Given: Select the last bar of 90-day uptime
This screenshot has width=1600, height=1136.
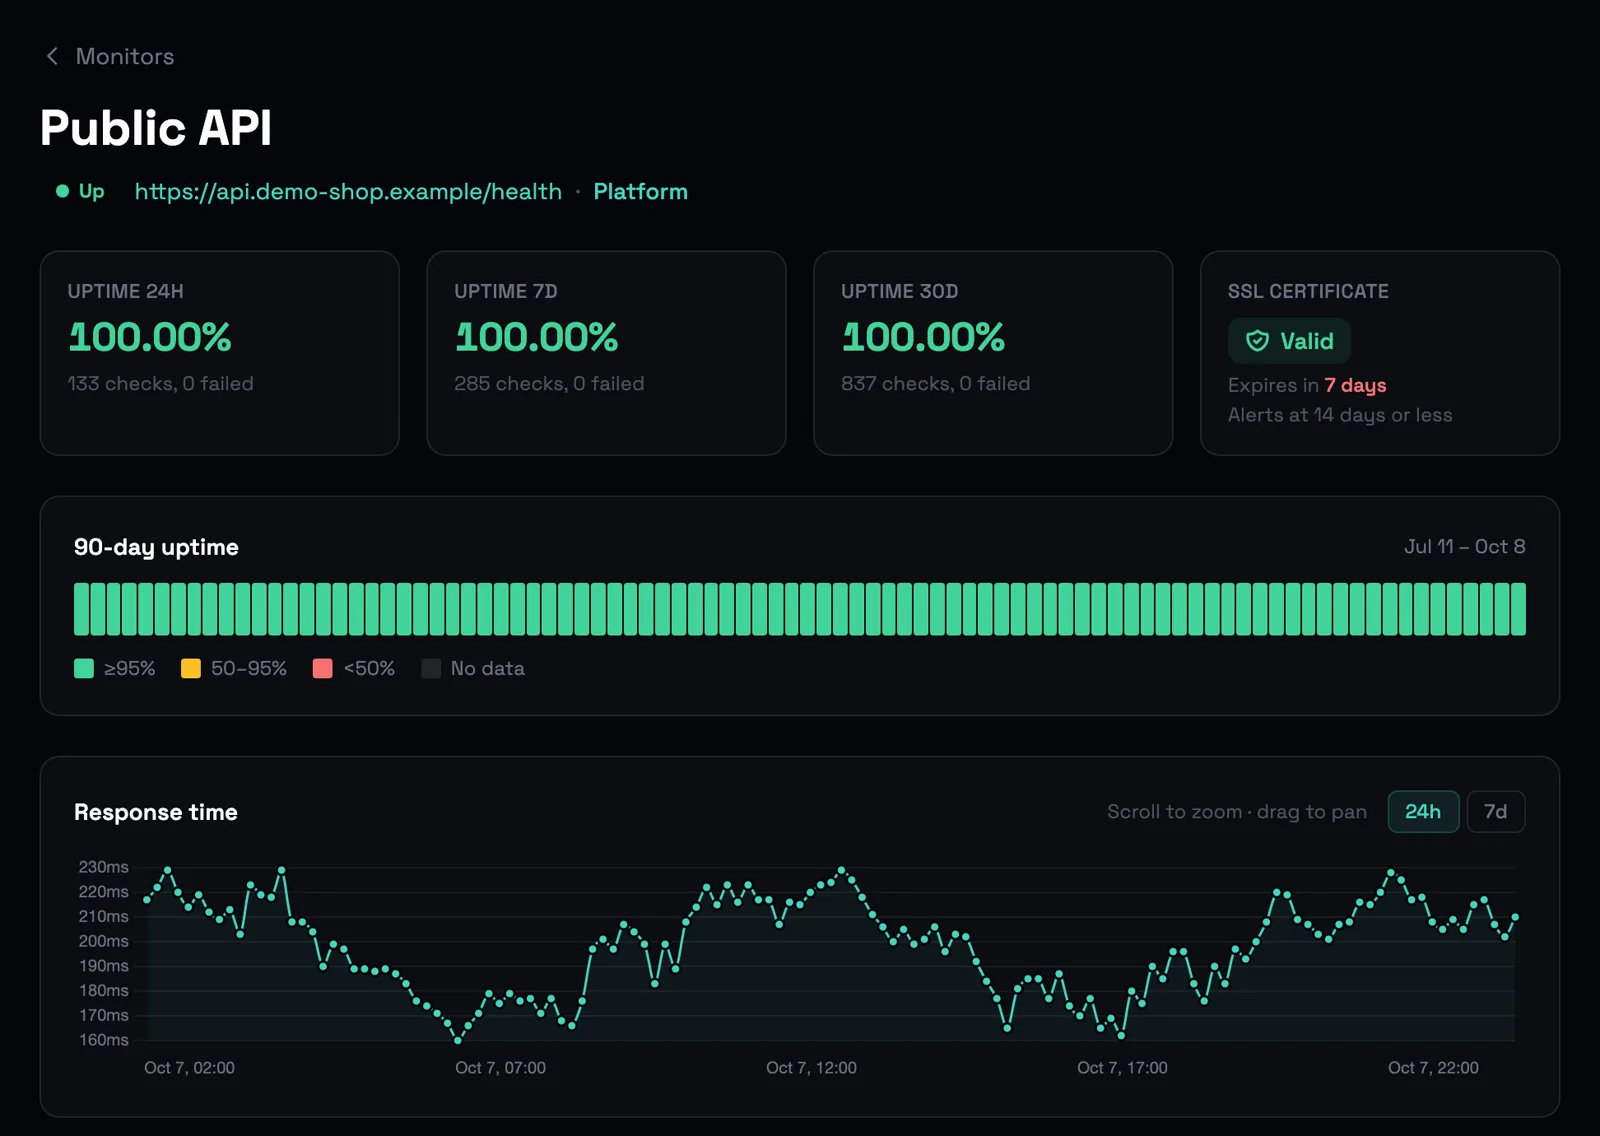Looking at the screenshot, I should tap(1518, 609).
